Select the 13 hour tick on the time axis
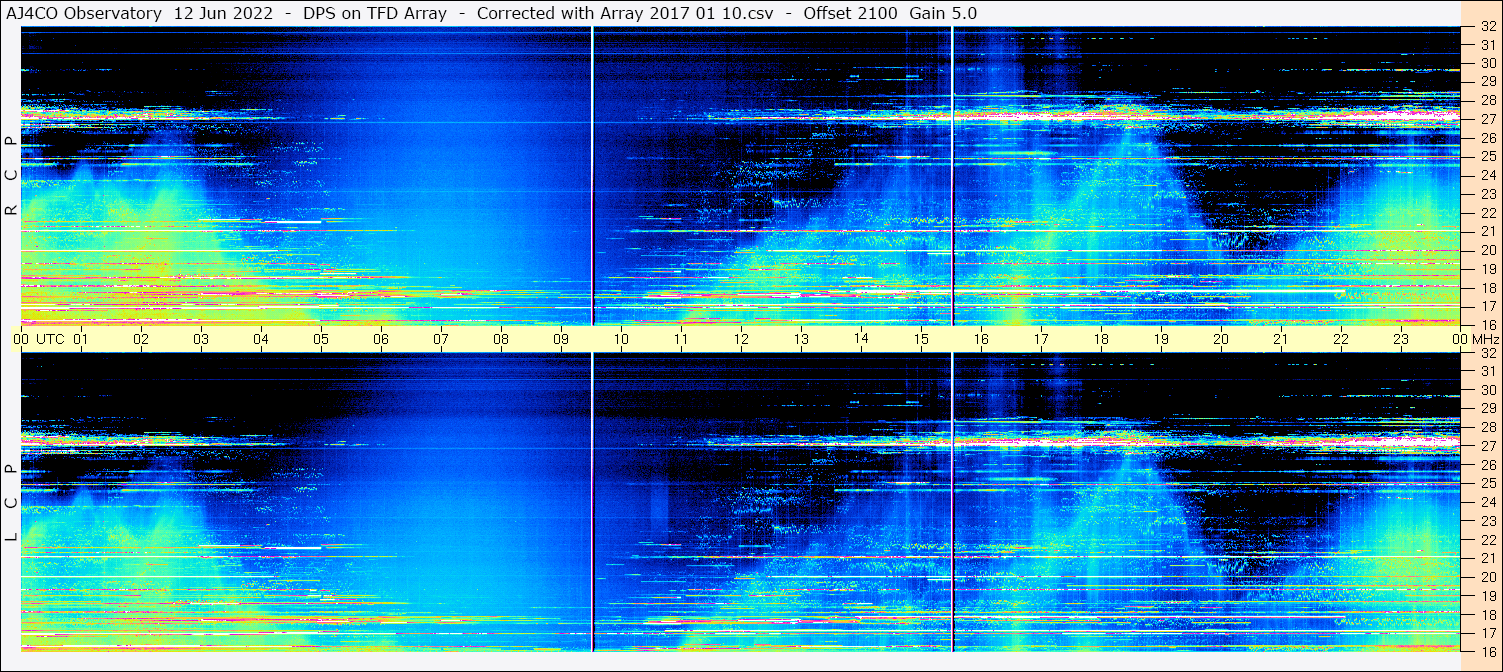This screenshot has height=672, width=1503. [801, 339]
